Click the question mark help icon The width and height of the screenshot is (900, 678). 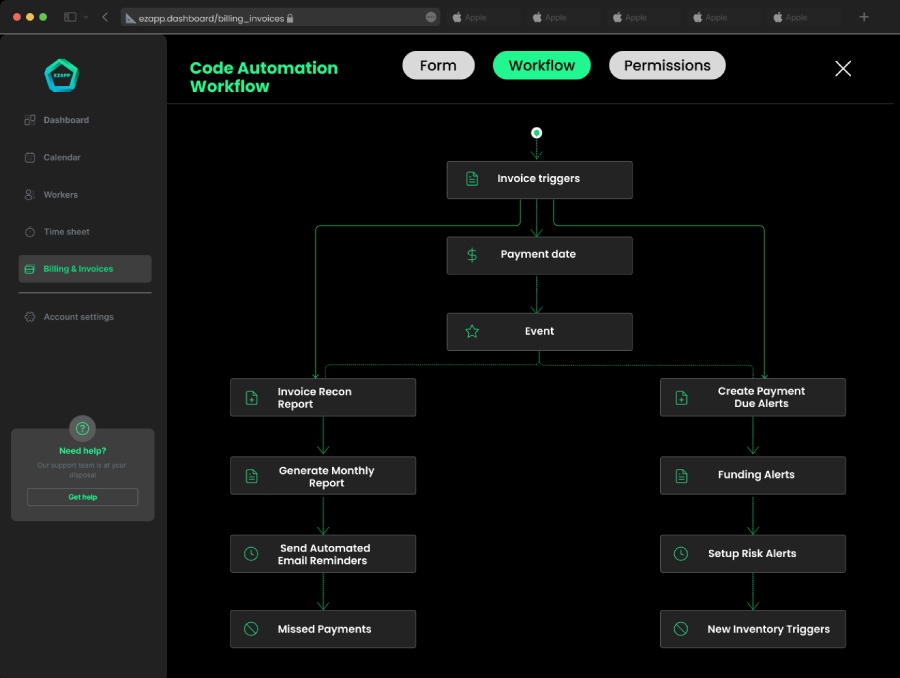pyautogui.click(x=82, y=428)
